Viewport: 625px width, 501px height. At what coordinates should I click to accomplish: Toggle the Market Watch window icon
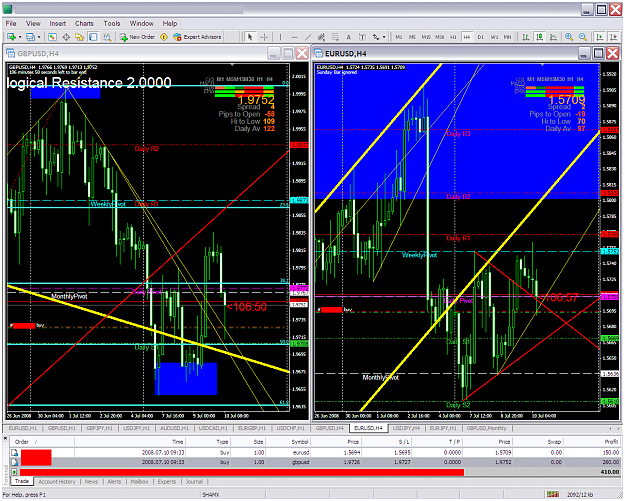(x=52, y=37)
